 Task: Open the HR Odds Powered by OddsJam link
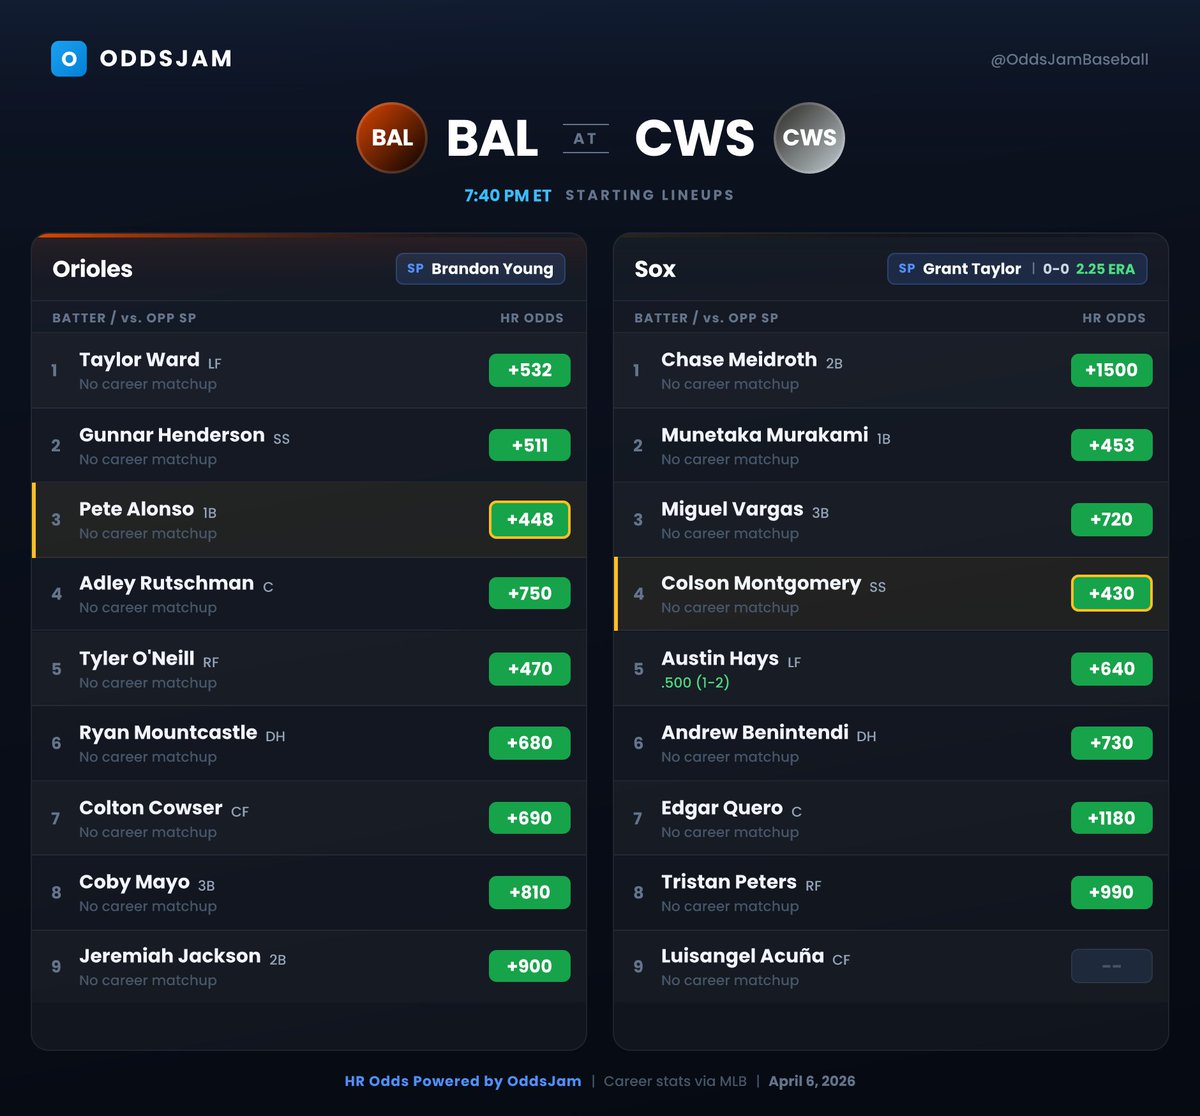[x=461, y=1081]
